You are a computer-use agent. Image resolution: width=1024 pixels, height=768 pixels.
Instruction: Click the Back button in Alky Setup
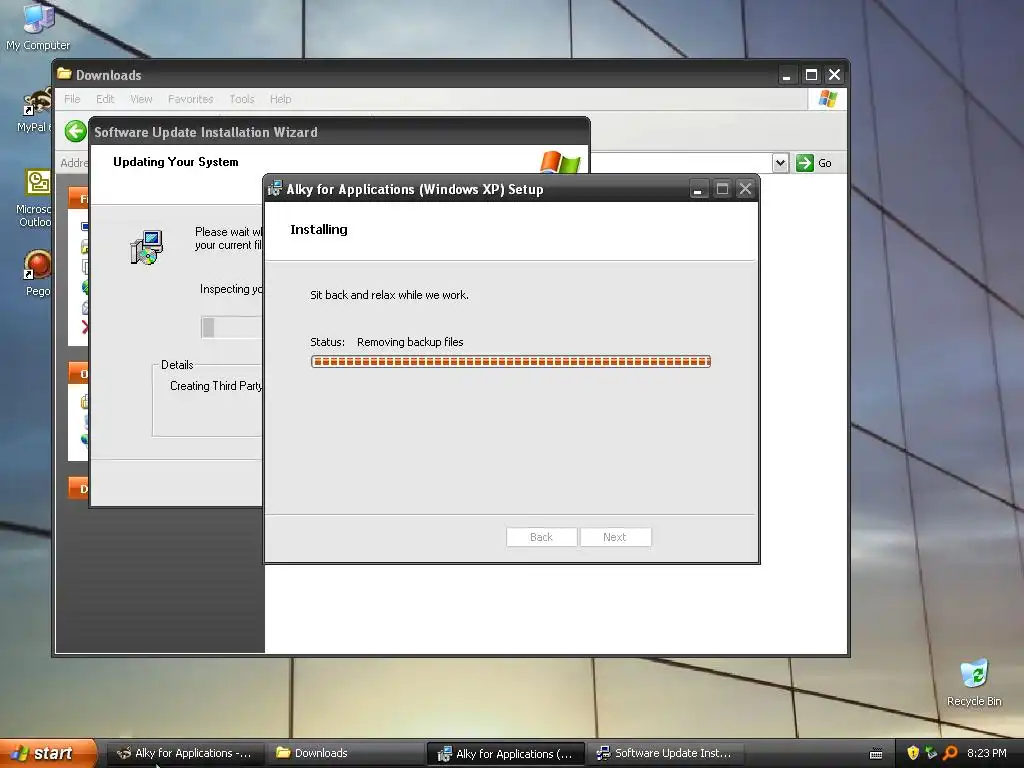coord(541,537)
